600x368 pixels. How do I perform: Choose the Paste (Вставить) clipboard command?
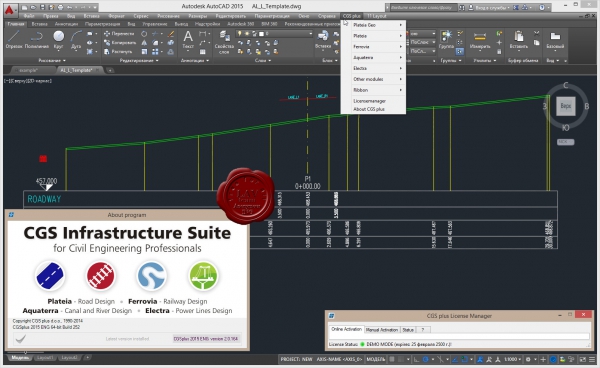[x=518, y=40]
